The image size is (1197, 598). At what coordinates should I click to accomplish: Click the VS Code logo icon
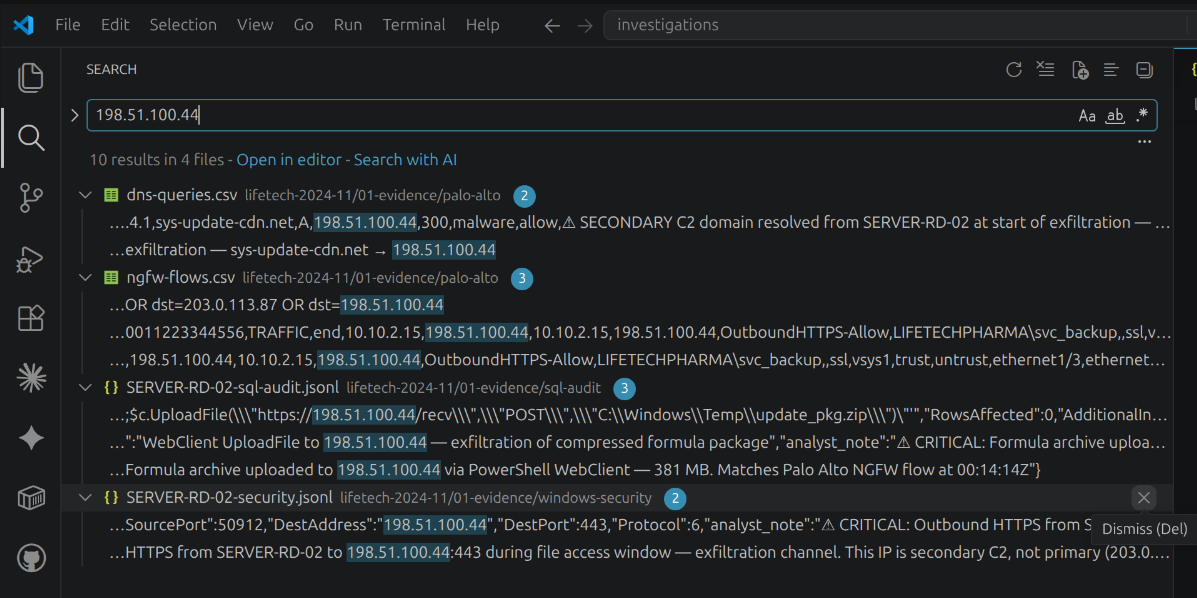[x=24, y=25]
